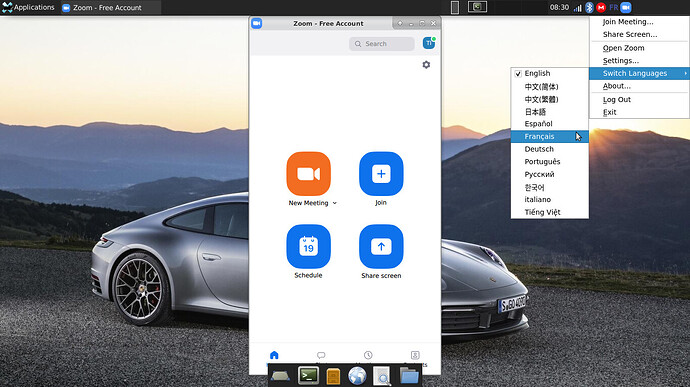690x387 pixels.
Task: Select Italiano language
Action: [550, 199]
